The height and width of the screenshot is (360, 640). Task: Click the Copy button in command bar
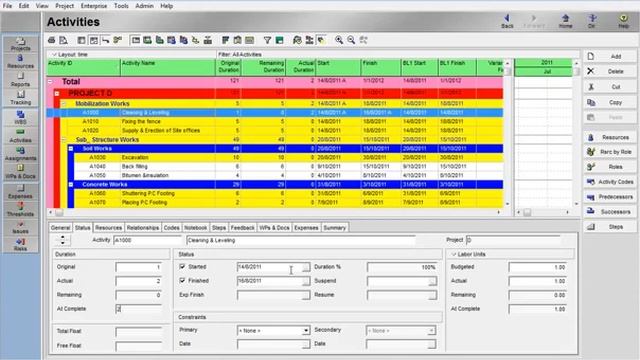click(x=610, y=102)
